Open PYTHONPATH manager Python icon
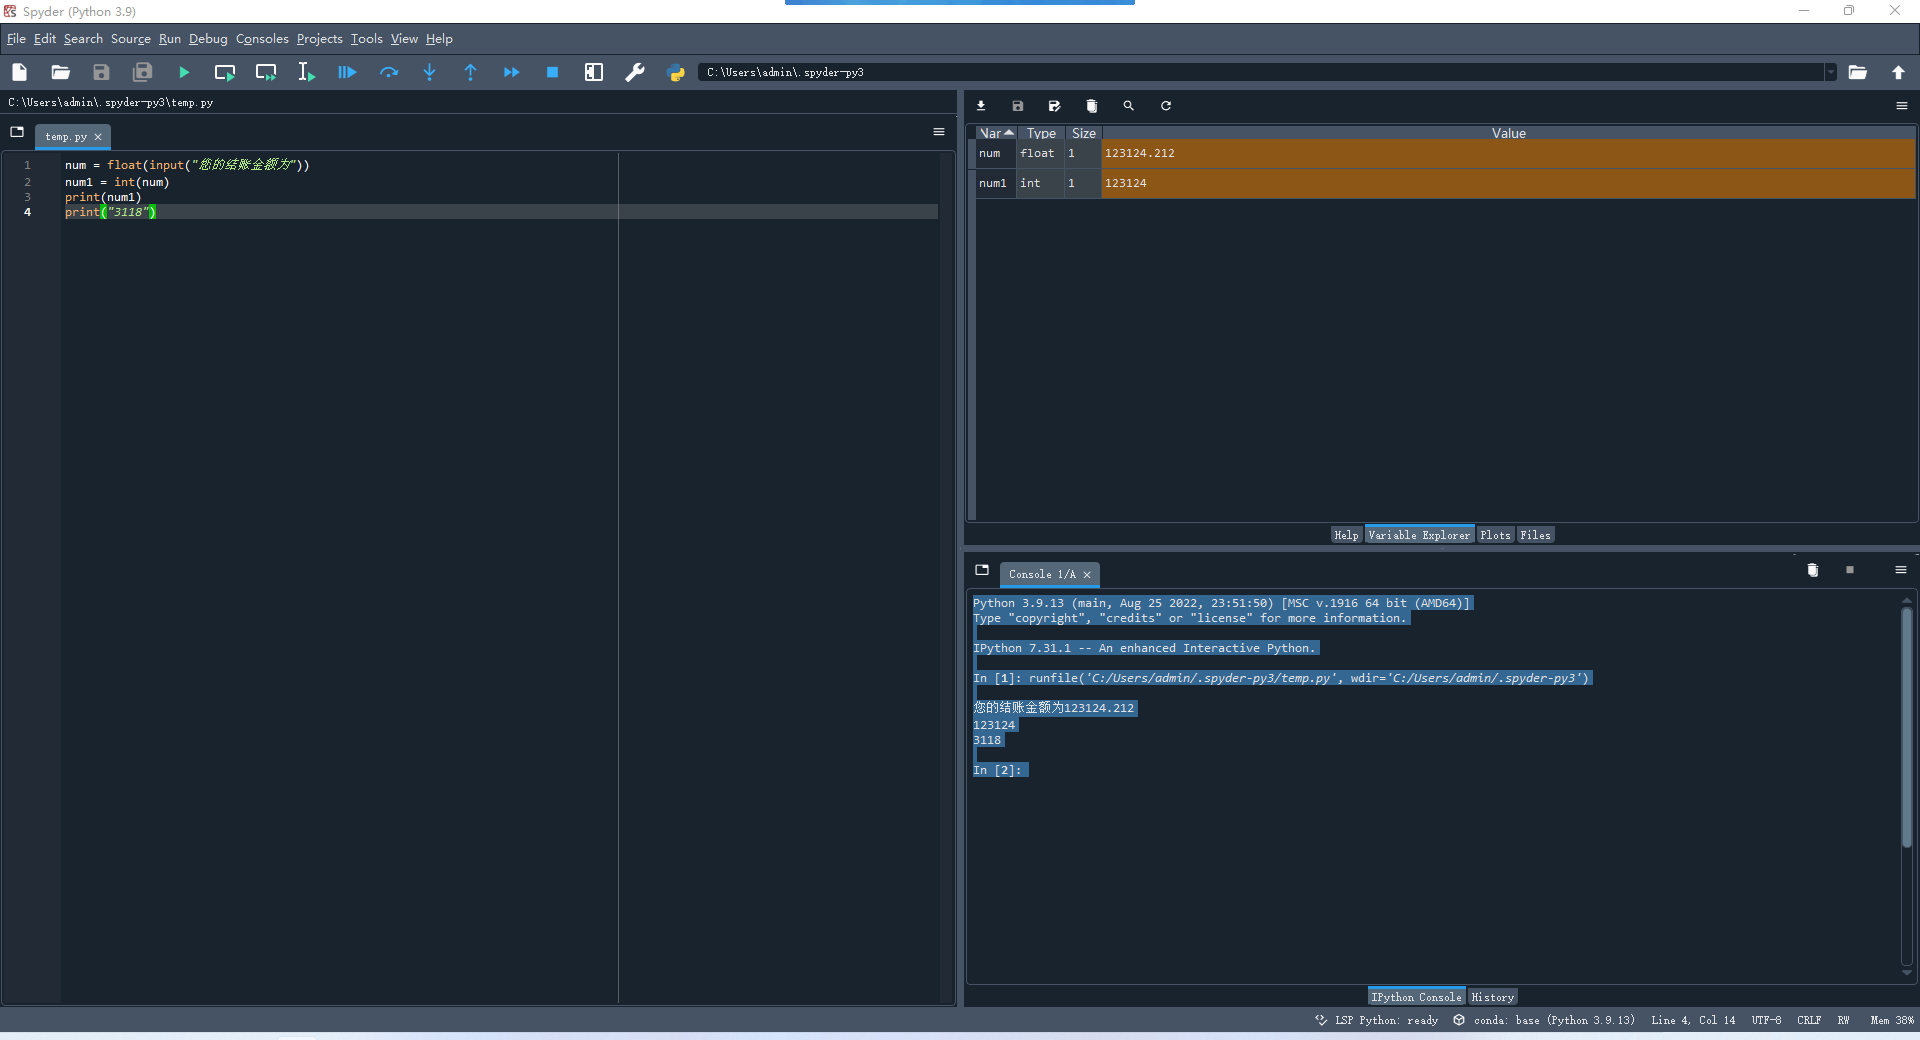Viewport: 1920px width, 1040px height. [676, 72]
